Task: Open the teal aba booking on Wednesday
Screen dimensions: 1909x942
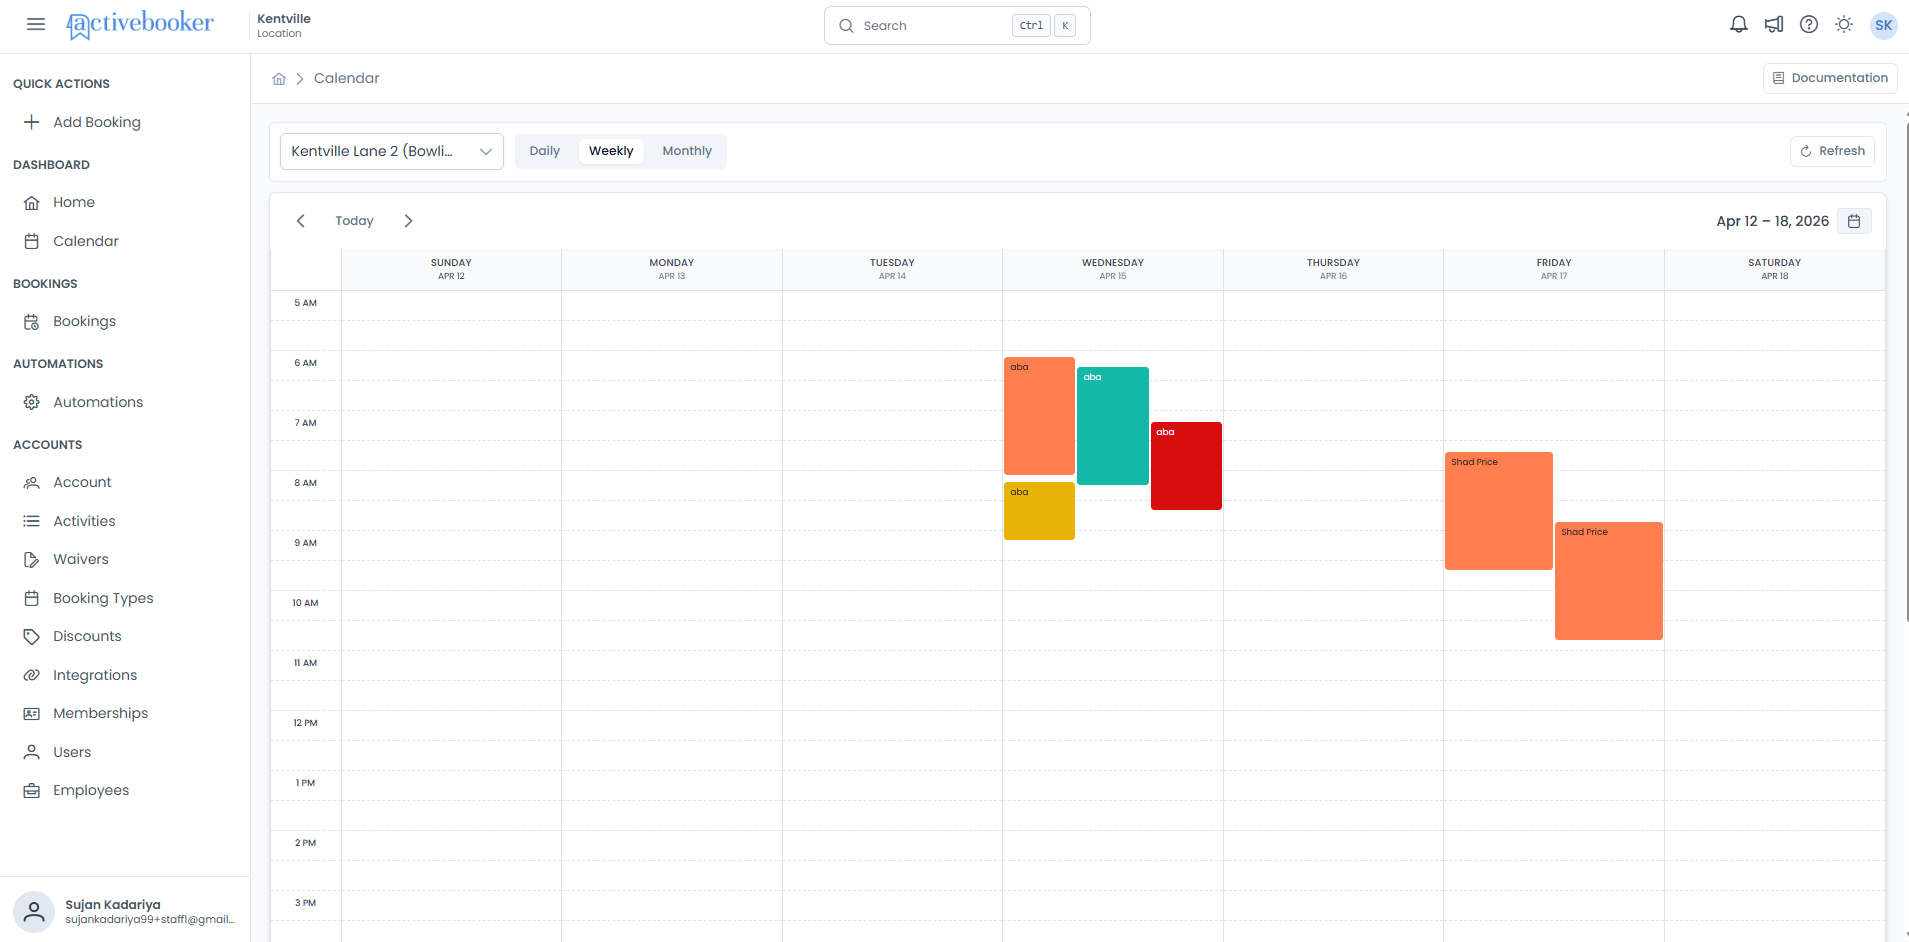Action: click(1113, 426)
